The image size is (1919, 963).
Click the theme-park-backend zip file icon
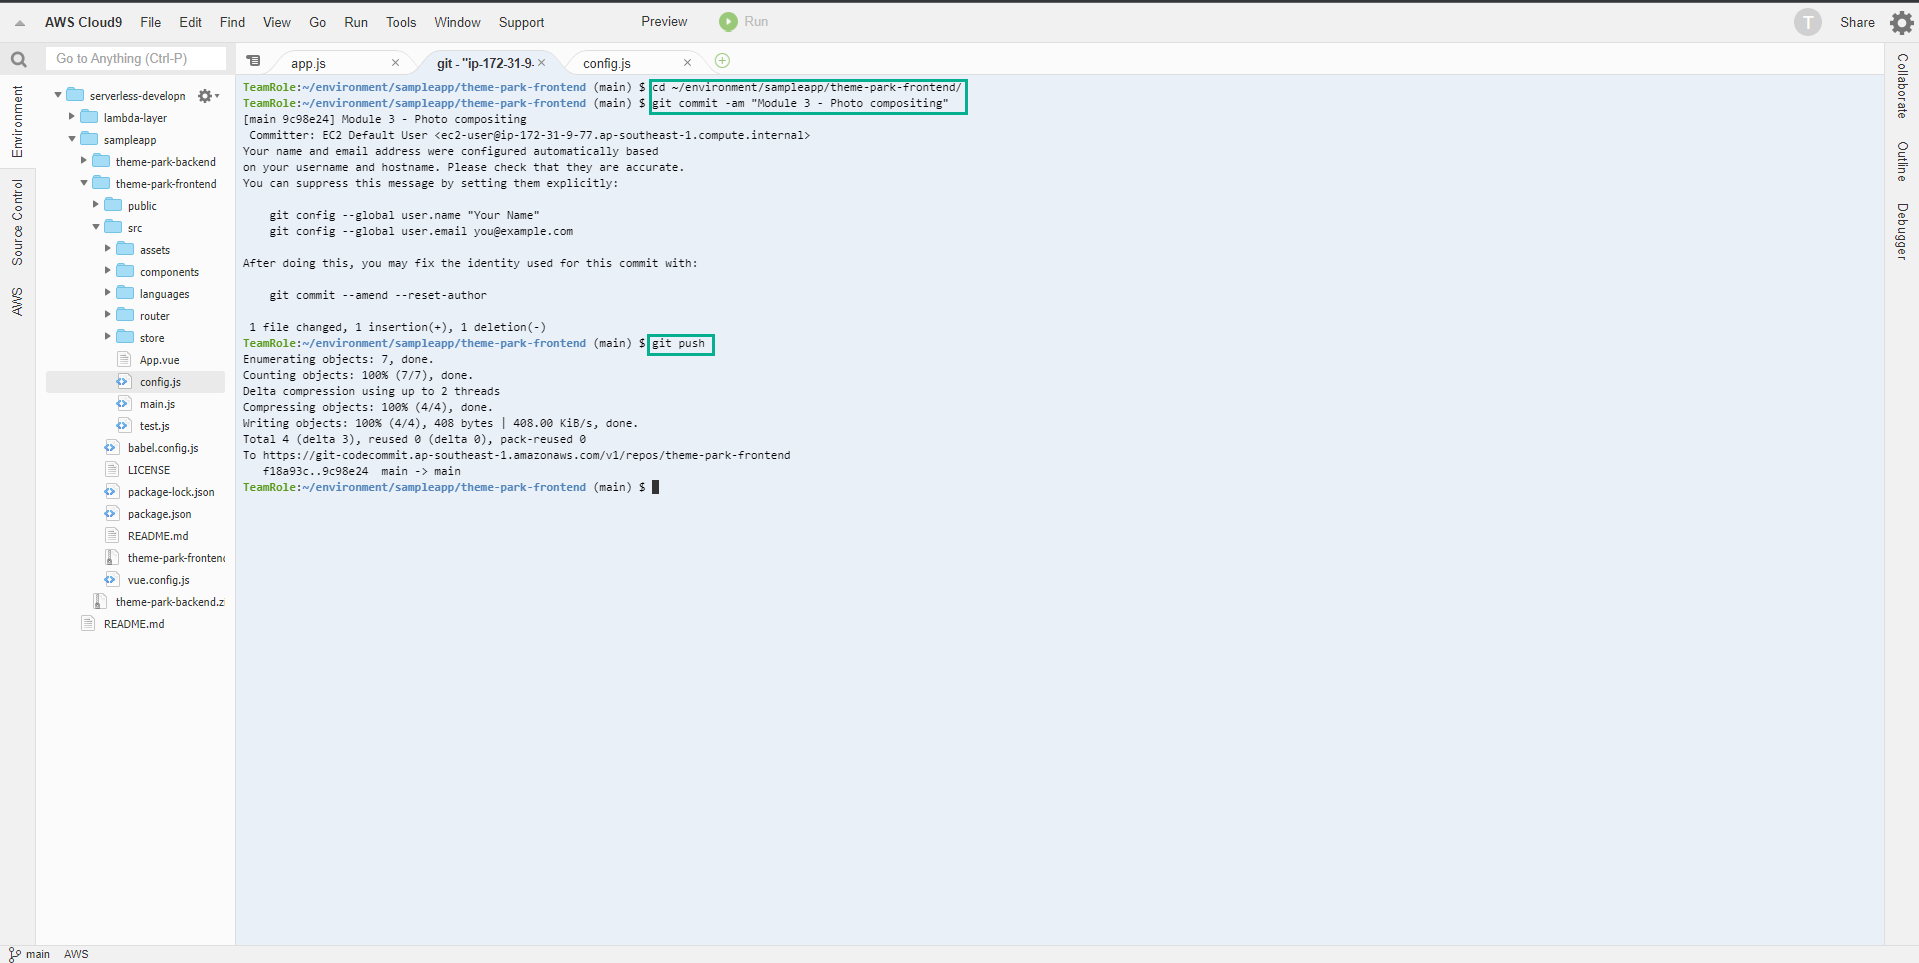tap(100, 602)
